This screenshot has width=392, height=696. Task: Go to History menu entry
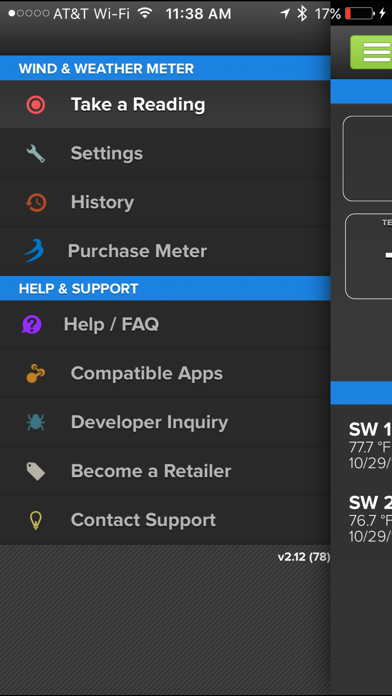[165, 202]
